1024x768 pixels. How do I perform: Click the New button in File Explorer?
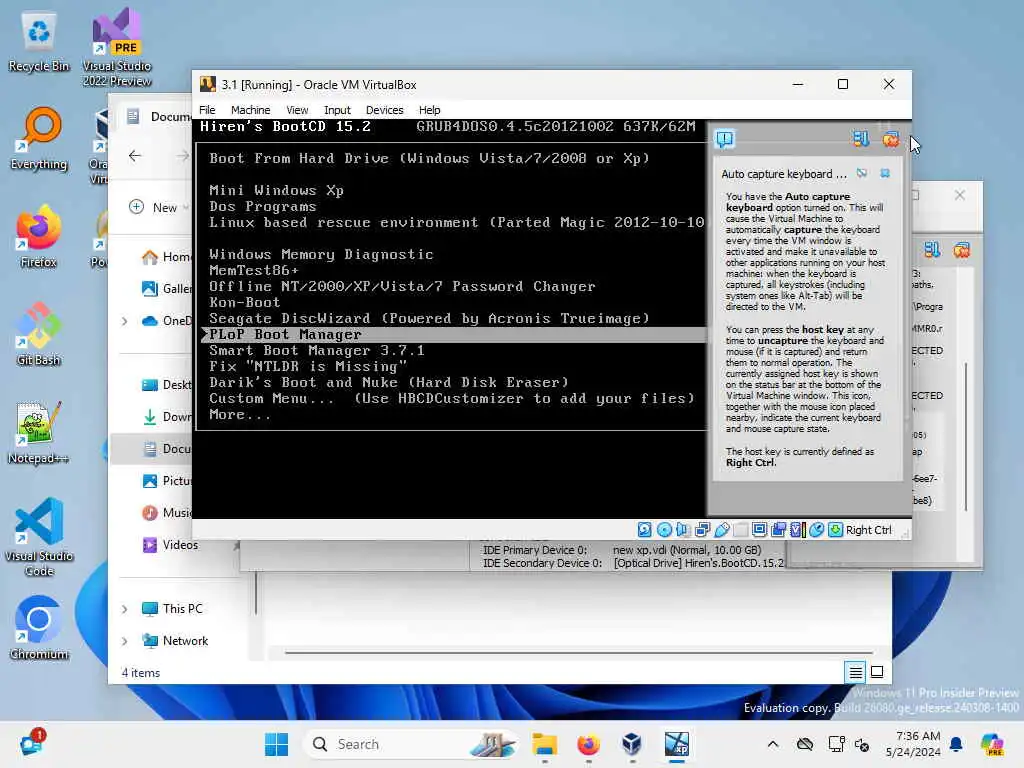157,207
